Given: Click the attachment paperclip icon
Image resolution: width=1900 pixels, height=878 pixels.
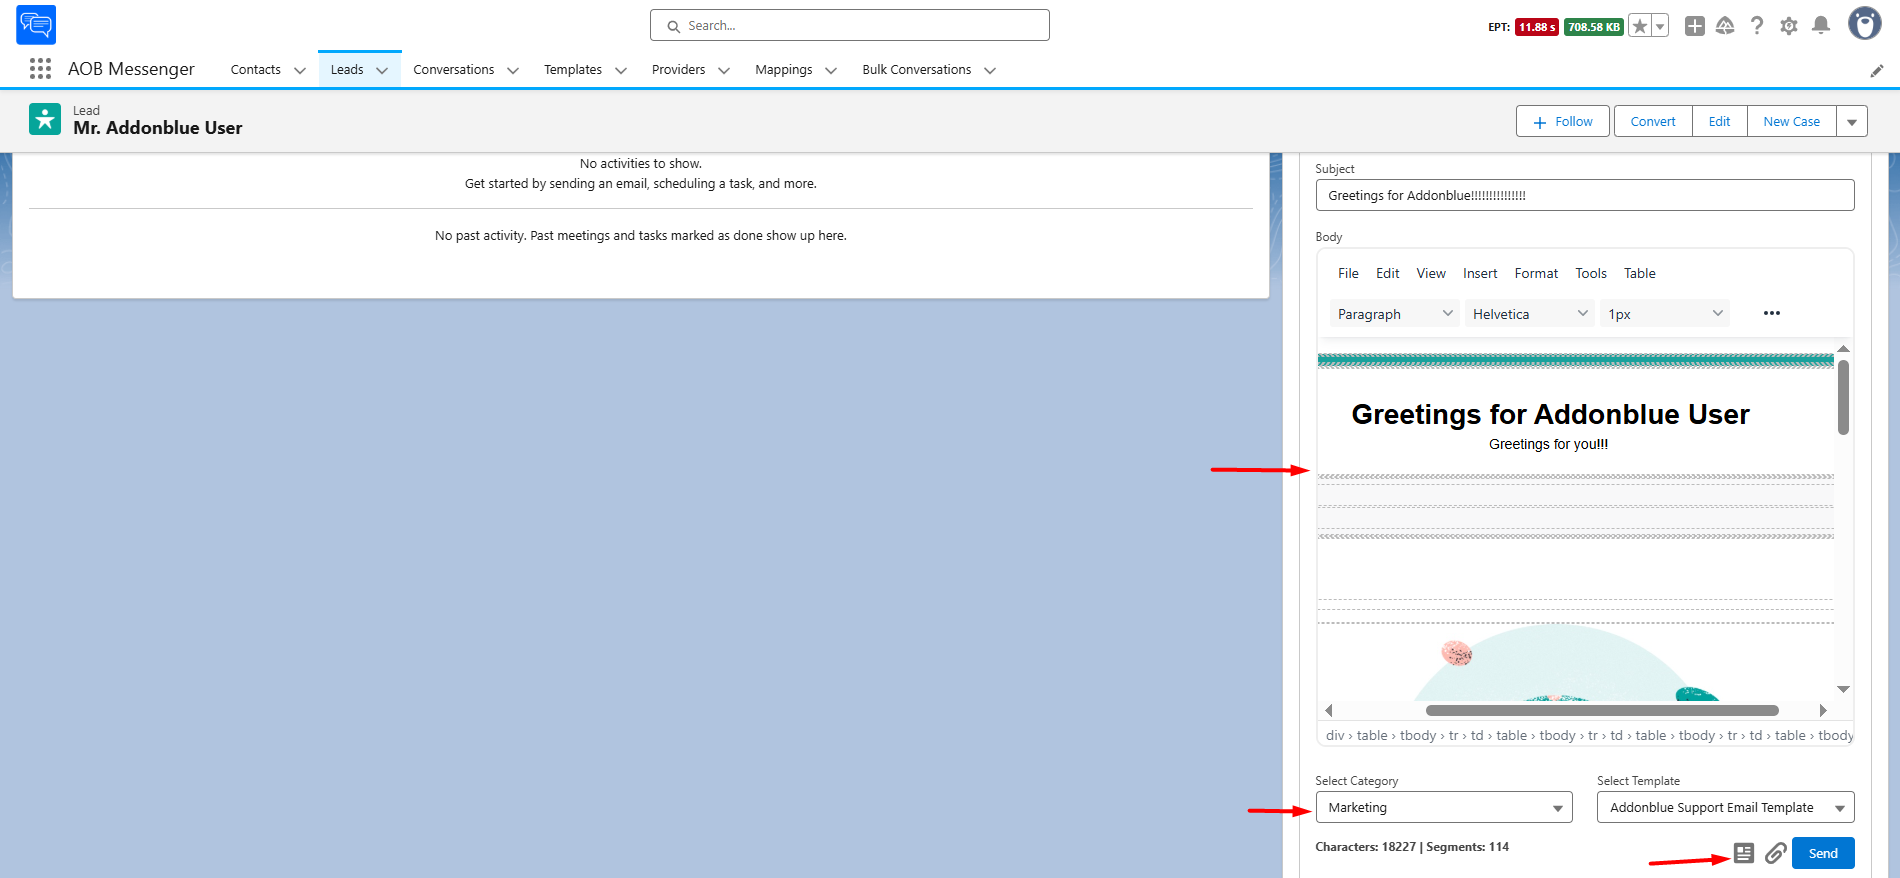Looking at the screenshot, I should [1775, 853].
